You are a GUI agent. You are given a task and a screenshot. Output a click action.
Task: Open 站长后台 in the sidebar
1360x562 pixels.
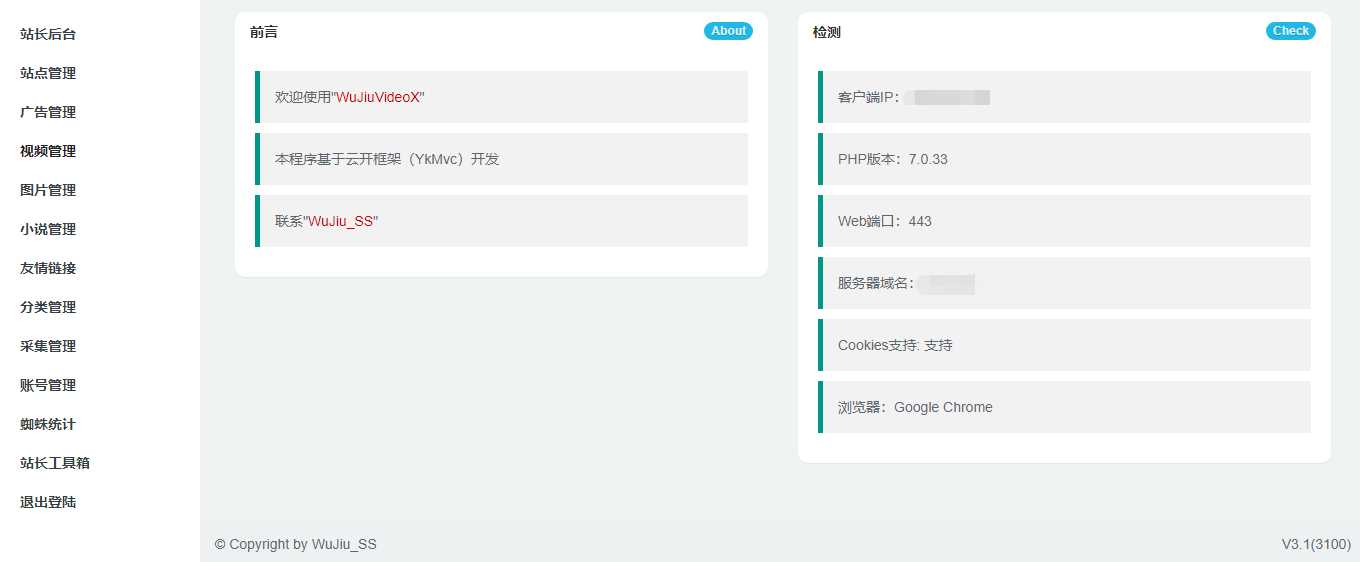pos(48,34)
